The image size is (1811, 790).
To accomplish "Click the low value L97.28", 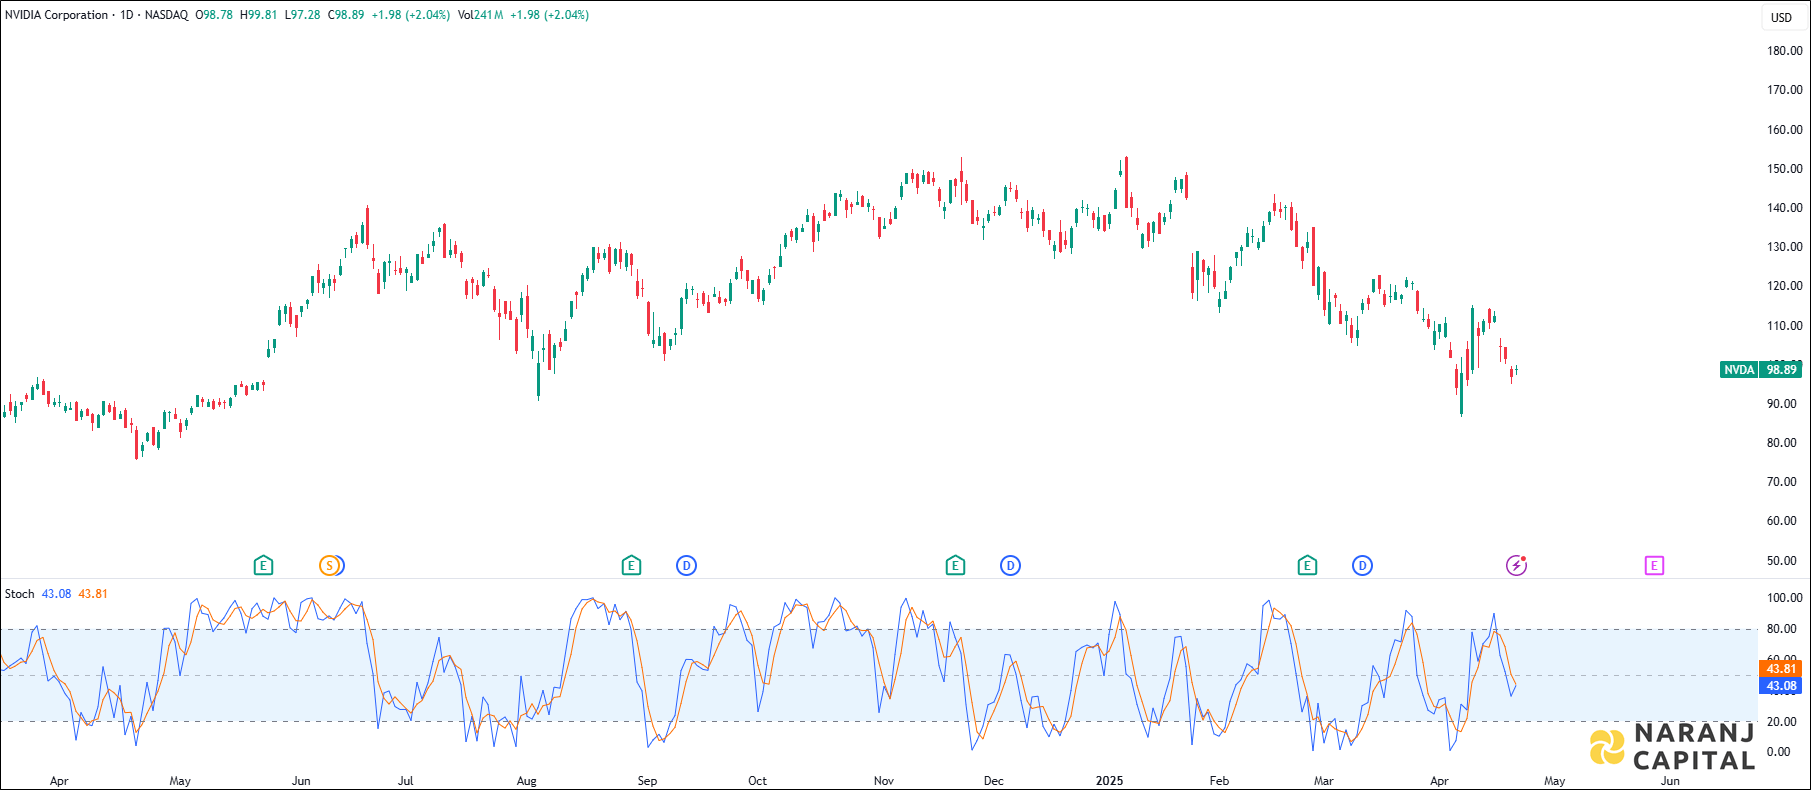I will (x=302, y=15).
